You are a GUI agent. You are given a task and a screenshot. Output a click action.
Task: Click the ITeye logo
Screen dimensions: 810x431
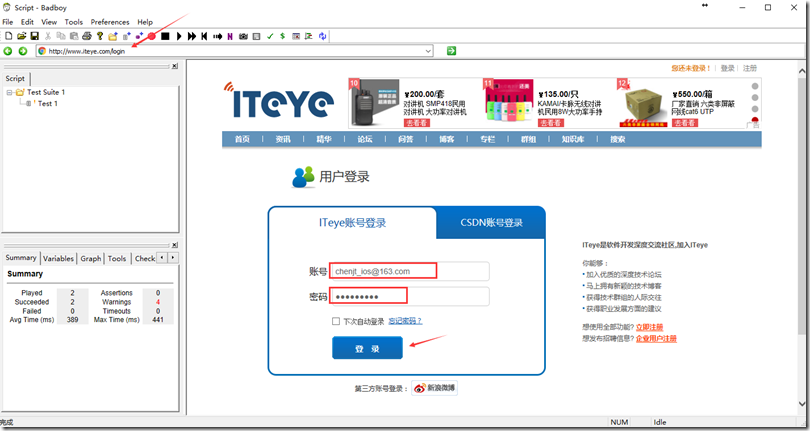tap(279, 101)
